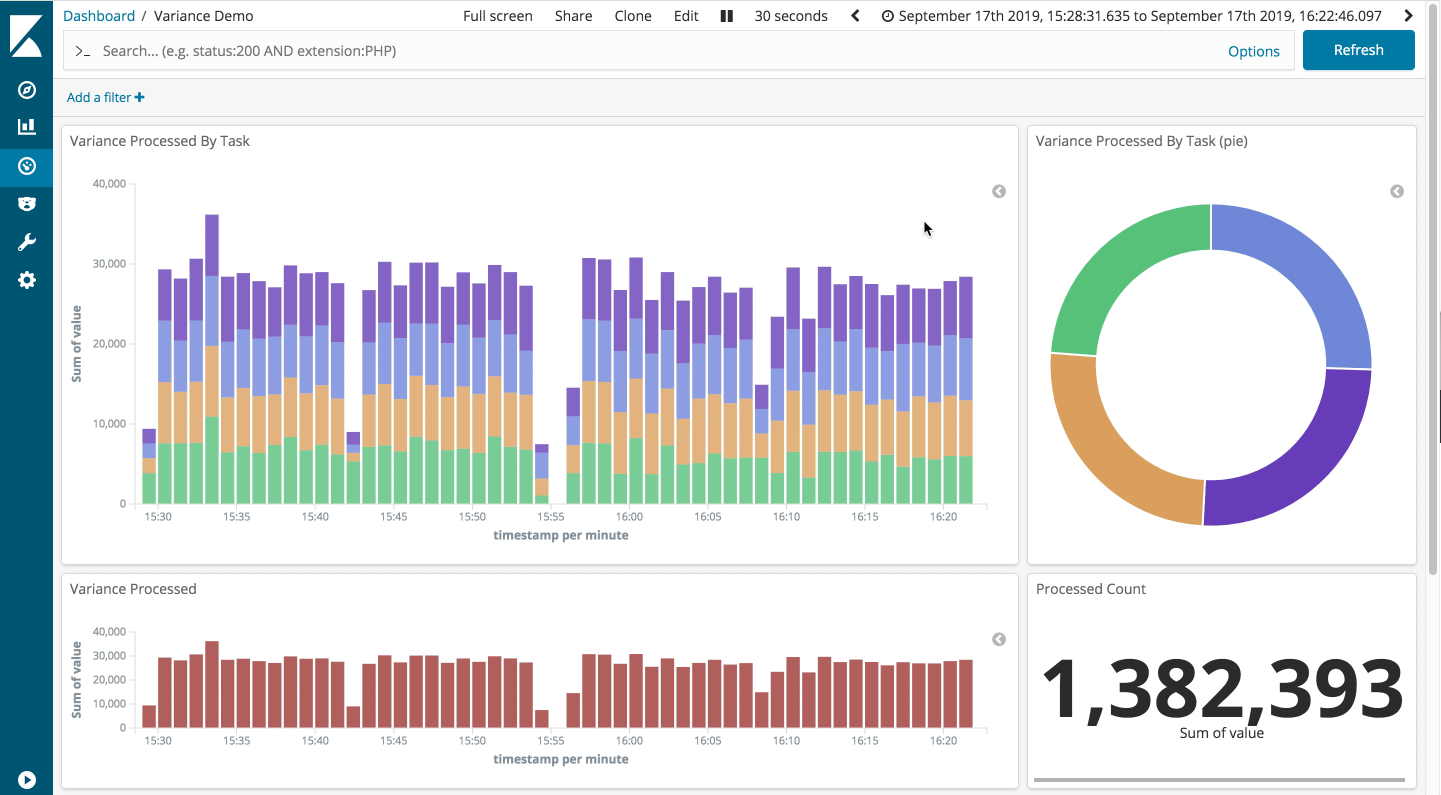Click the Variance Processed By Task panel title
This screenshot has width=1441, height=795.
coord(160,141)
